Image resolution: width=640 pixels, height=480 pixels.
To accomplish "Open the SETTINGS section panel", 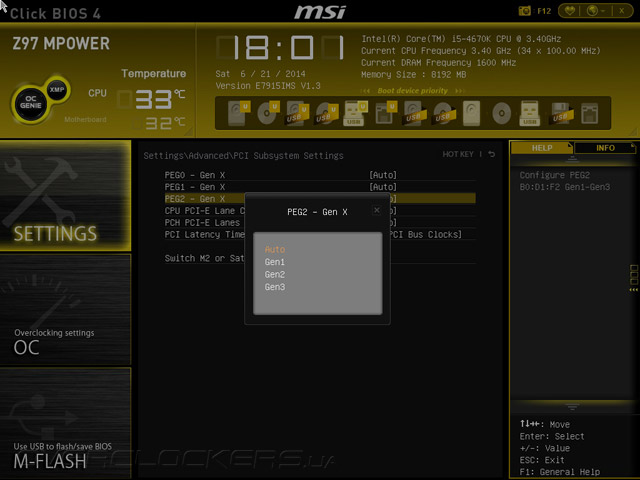I will point(65,195).
